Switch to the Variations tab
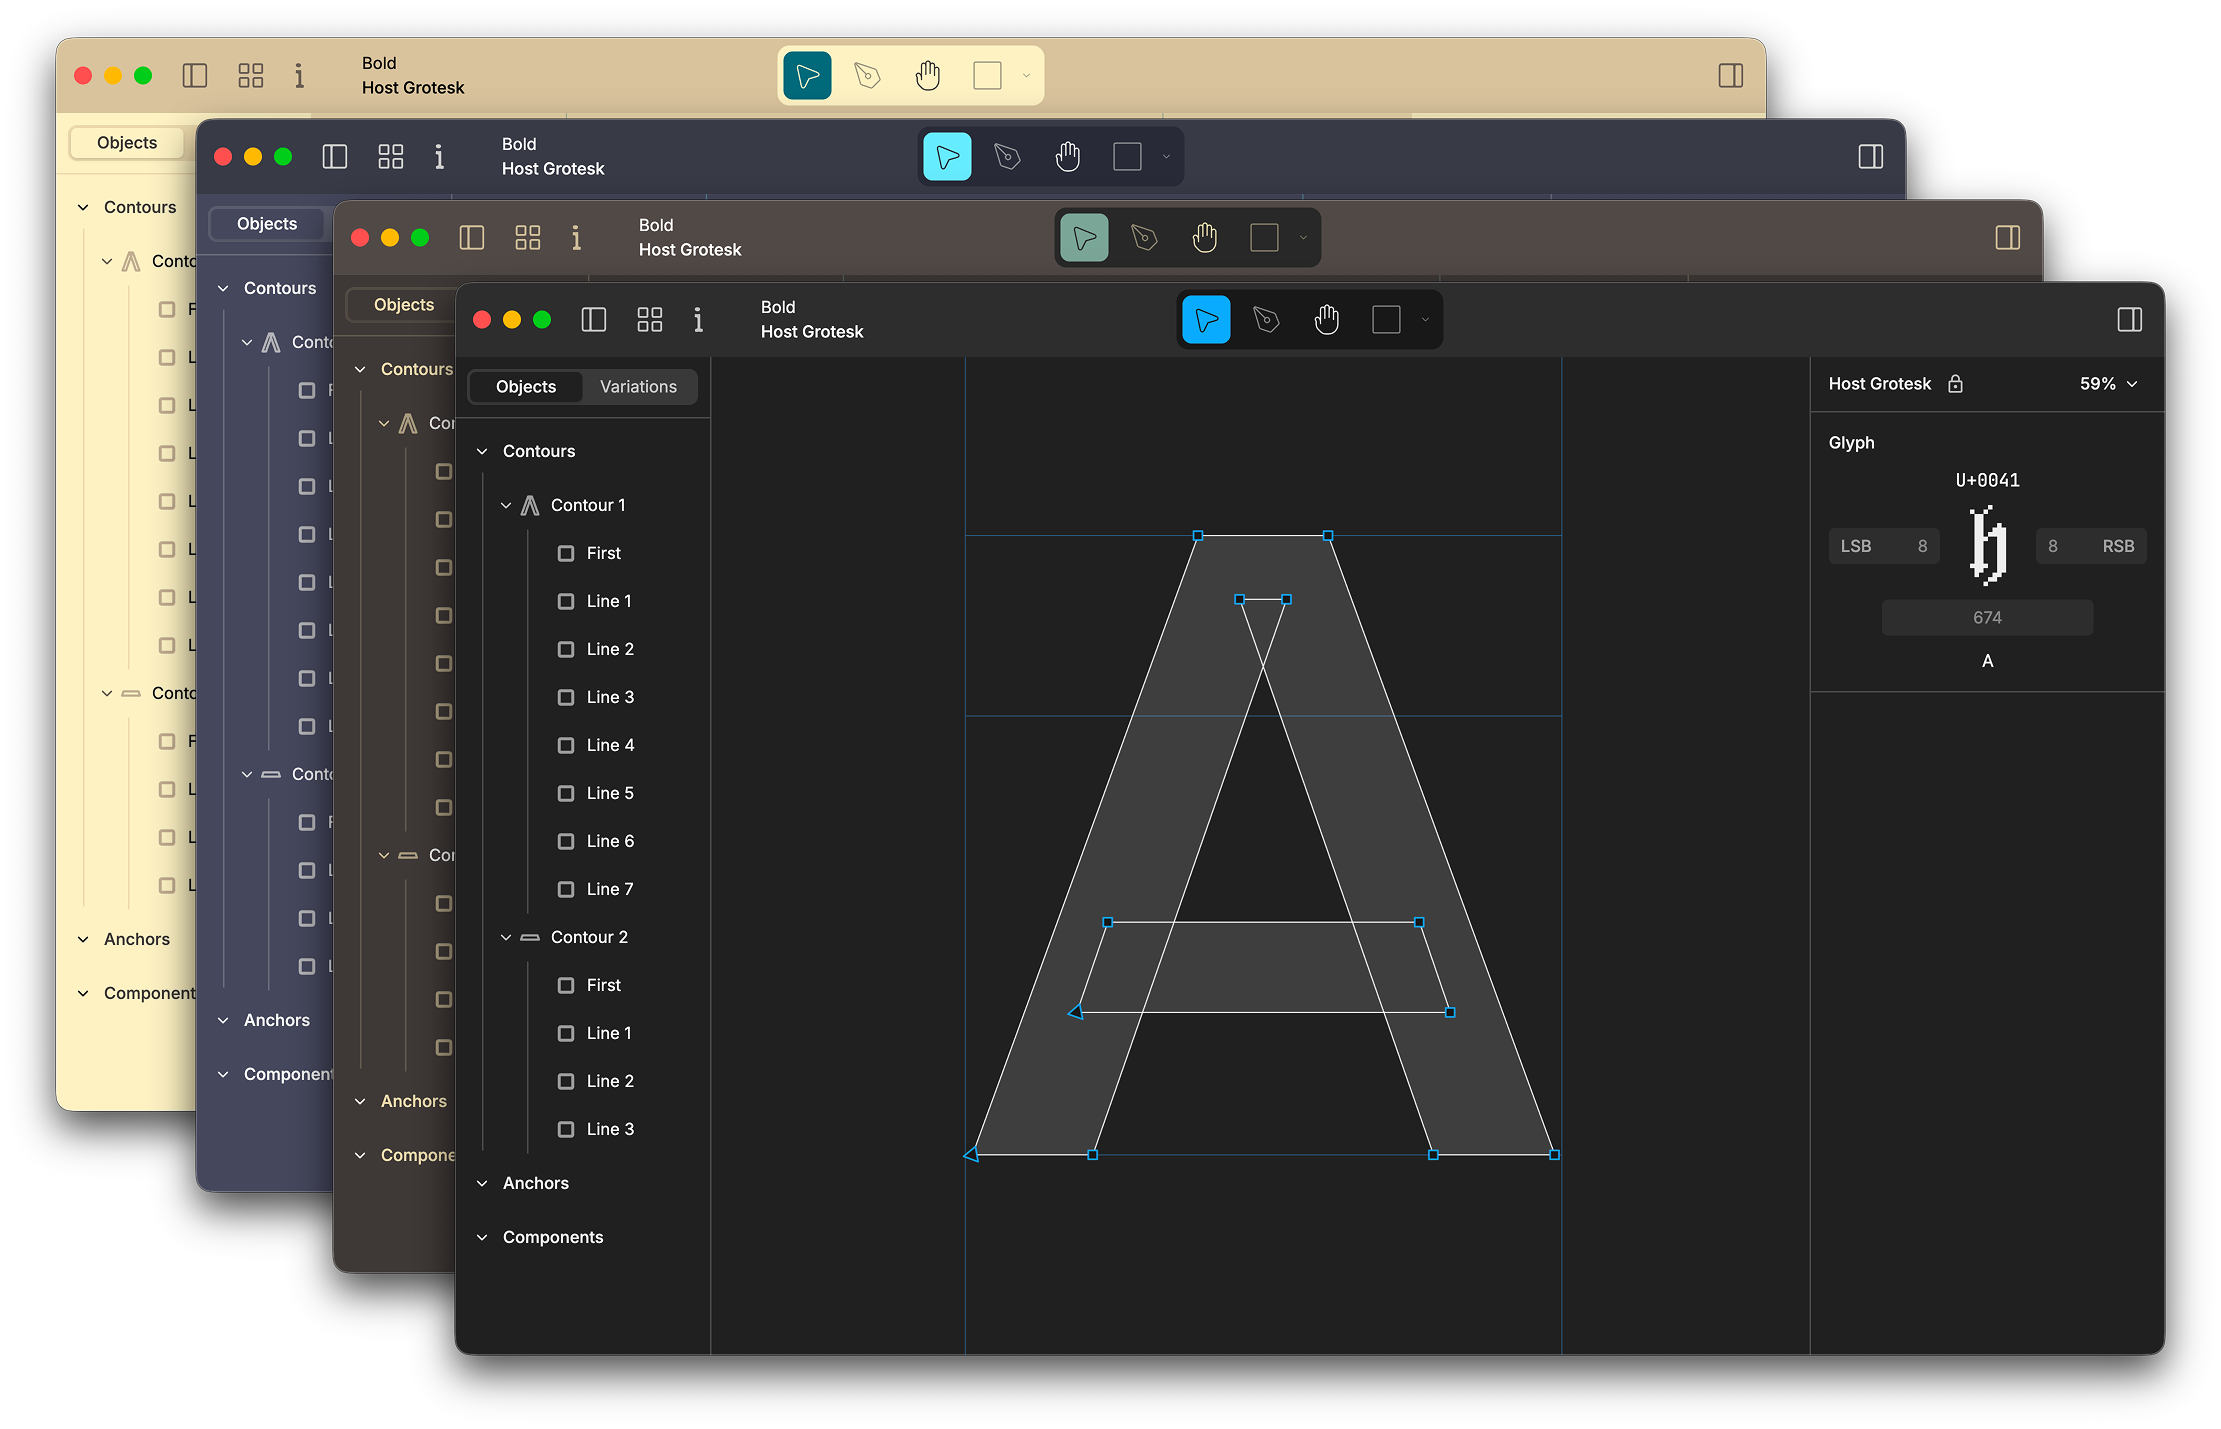 point(638,387)
